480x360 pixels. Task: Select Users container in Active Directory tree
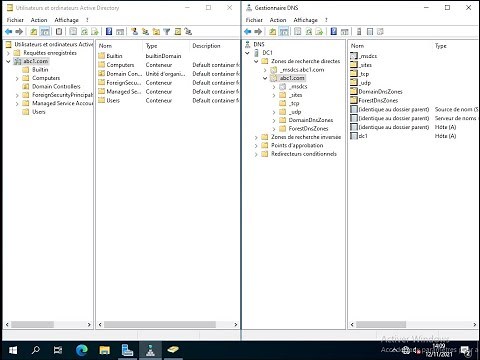[39, 112]
